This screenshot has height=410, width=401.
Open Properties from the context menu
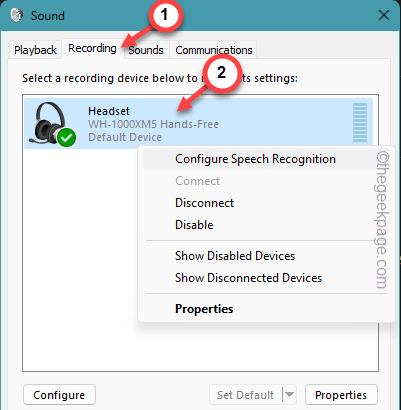pyautogui.click(x=204, y=309)
